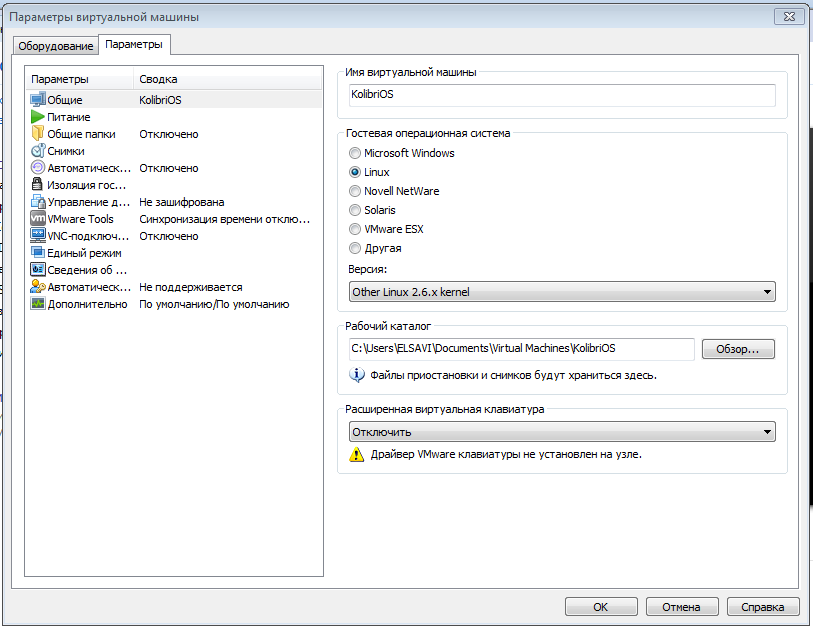Switch to the Оборудование tab
This screenshot has width=813, height=626.
[56, 46]
